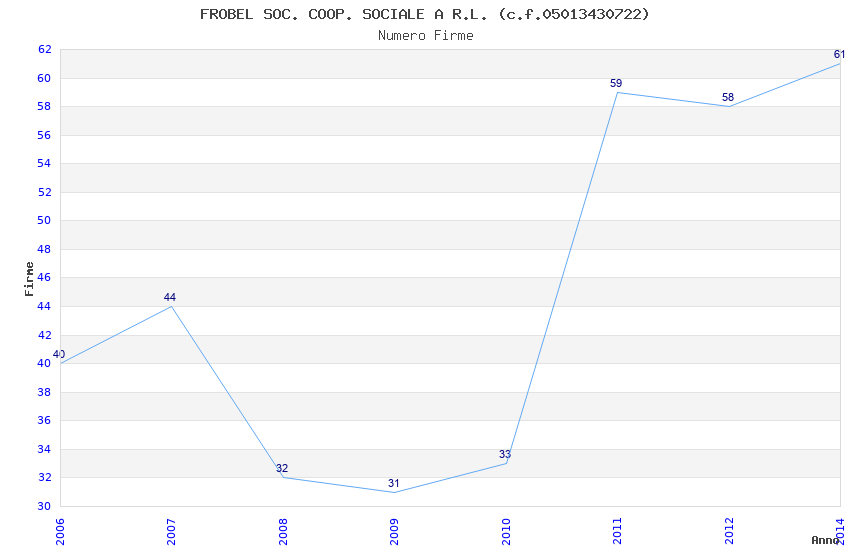Click the y-axis tick 30
The height and width of the screenshot is (550, 850).
(x=44, y=506)
